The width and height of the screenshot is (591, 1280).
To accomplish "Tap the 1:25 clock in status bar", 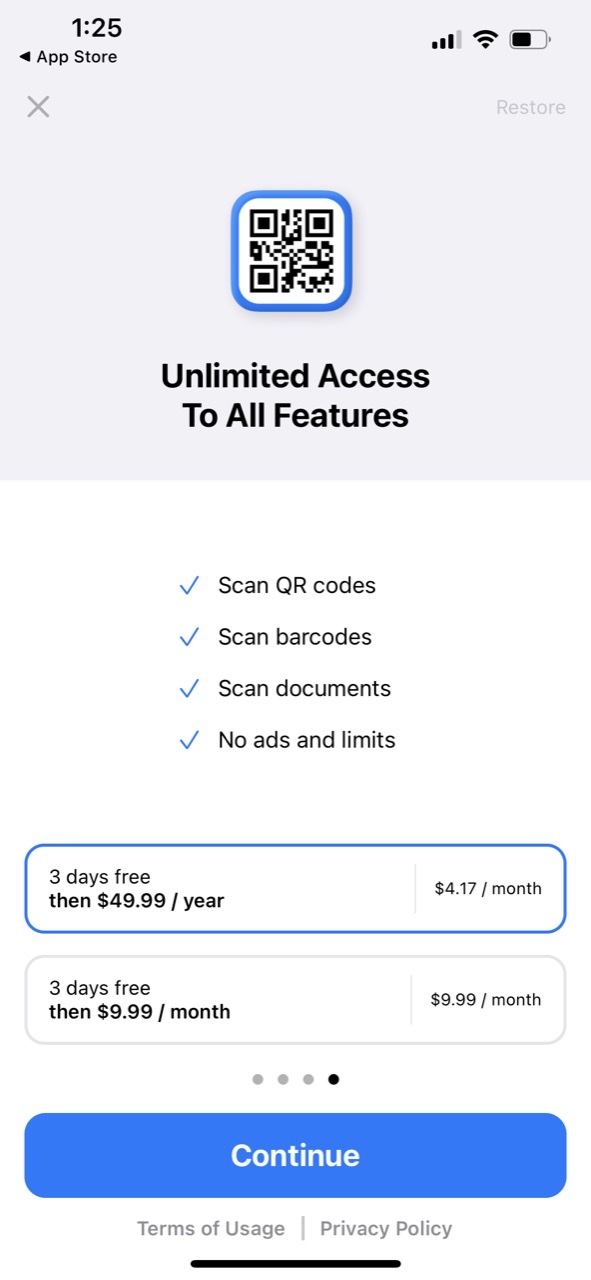I will [97, 27].
